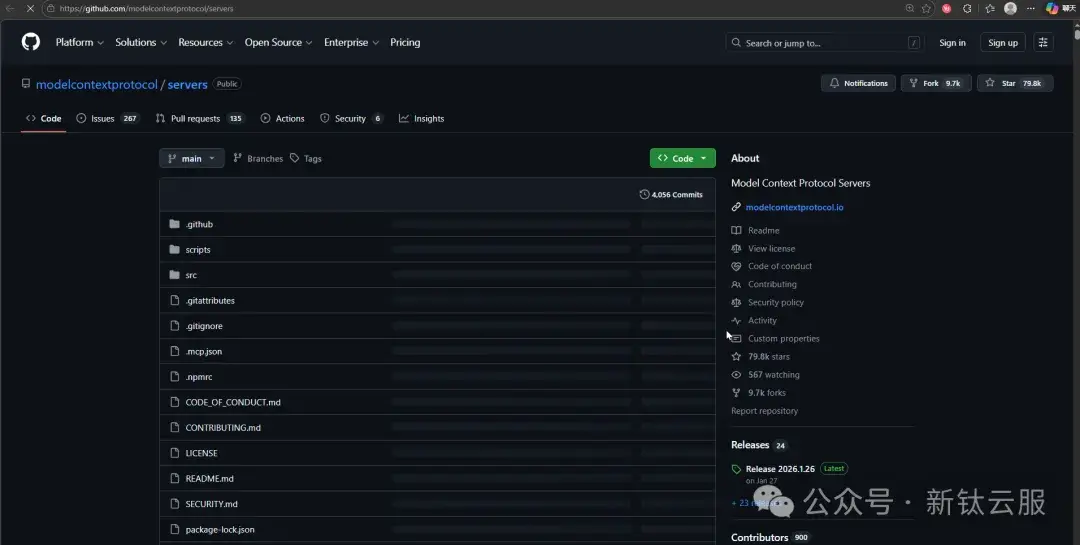Open browser extensions puzzle icon
This screenshot has width=1080, height=545.
(x=967, y=8)
